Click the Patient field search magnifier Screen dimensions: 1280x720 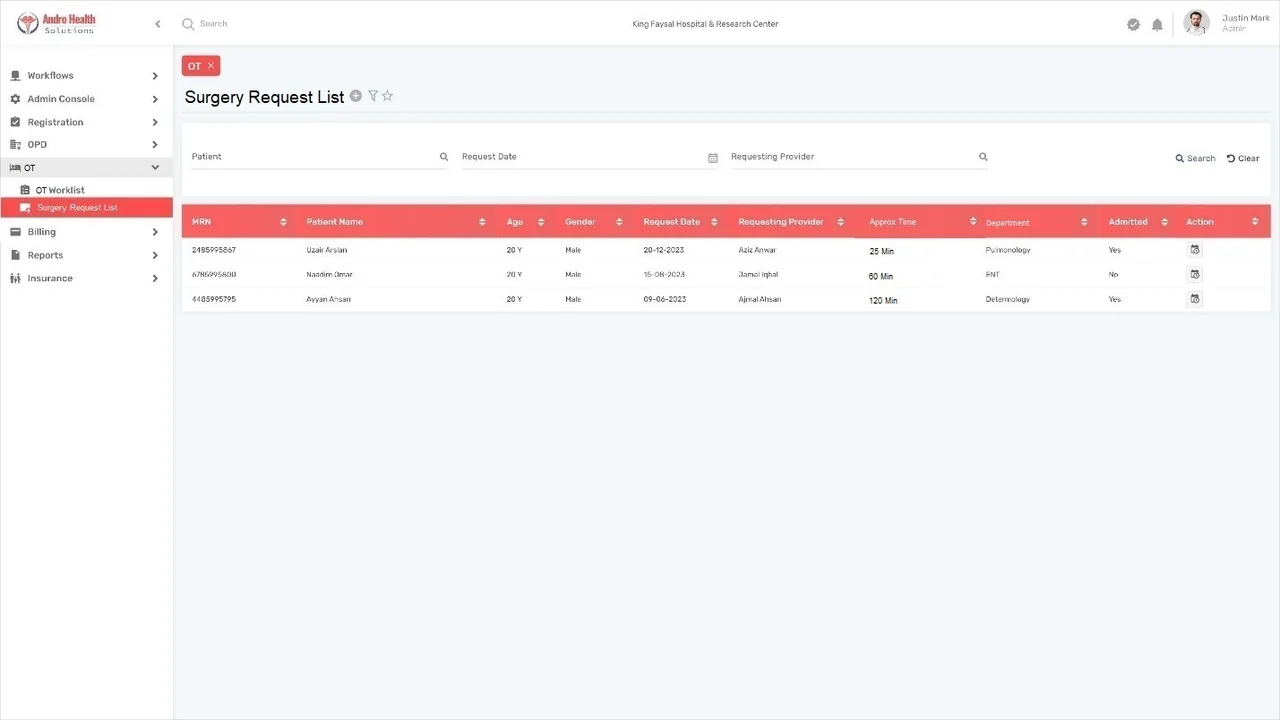(x=444, y=157)
